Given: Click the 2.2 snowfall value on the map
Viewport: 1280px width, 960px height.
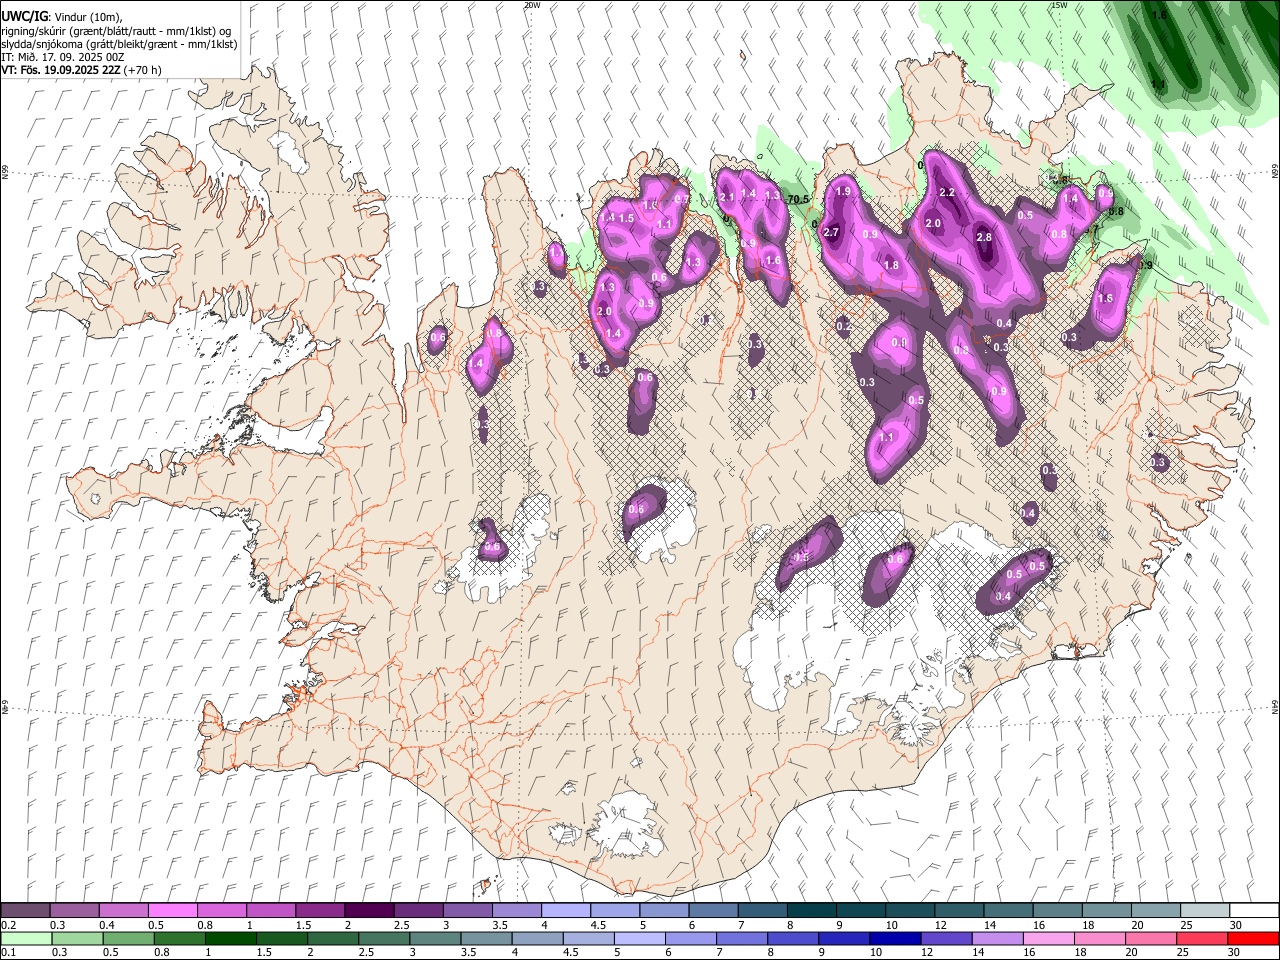Looking at the screenshot, I should pos(948,192).
